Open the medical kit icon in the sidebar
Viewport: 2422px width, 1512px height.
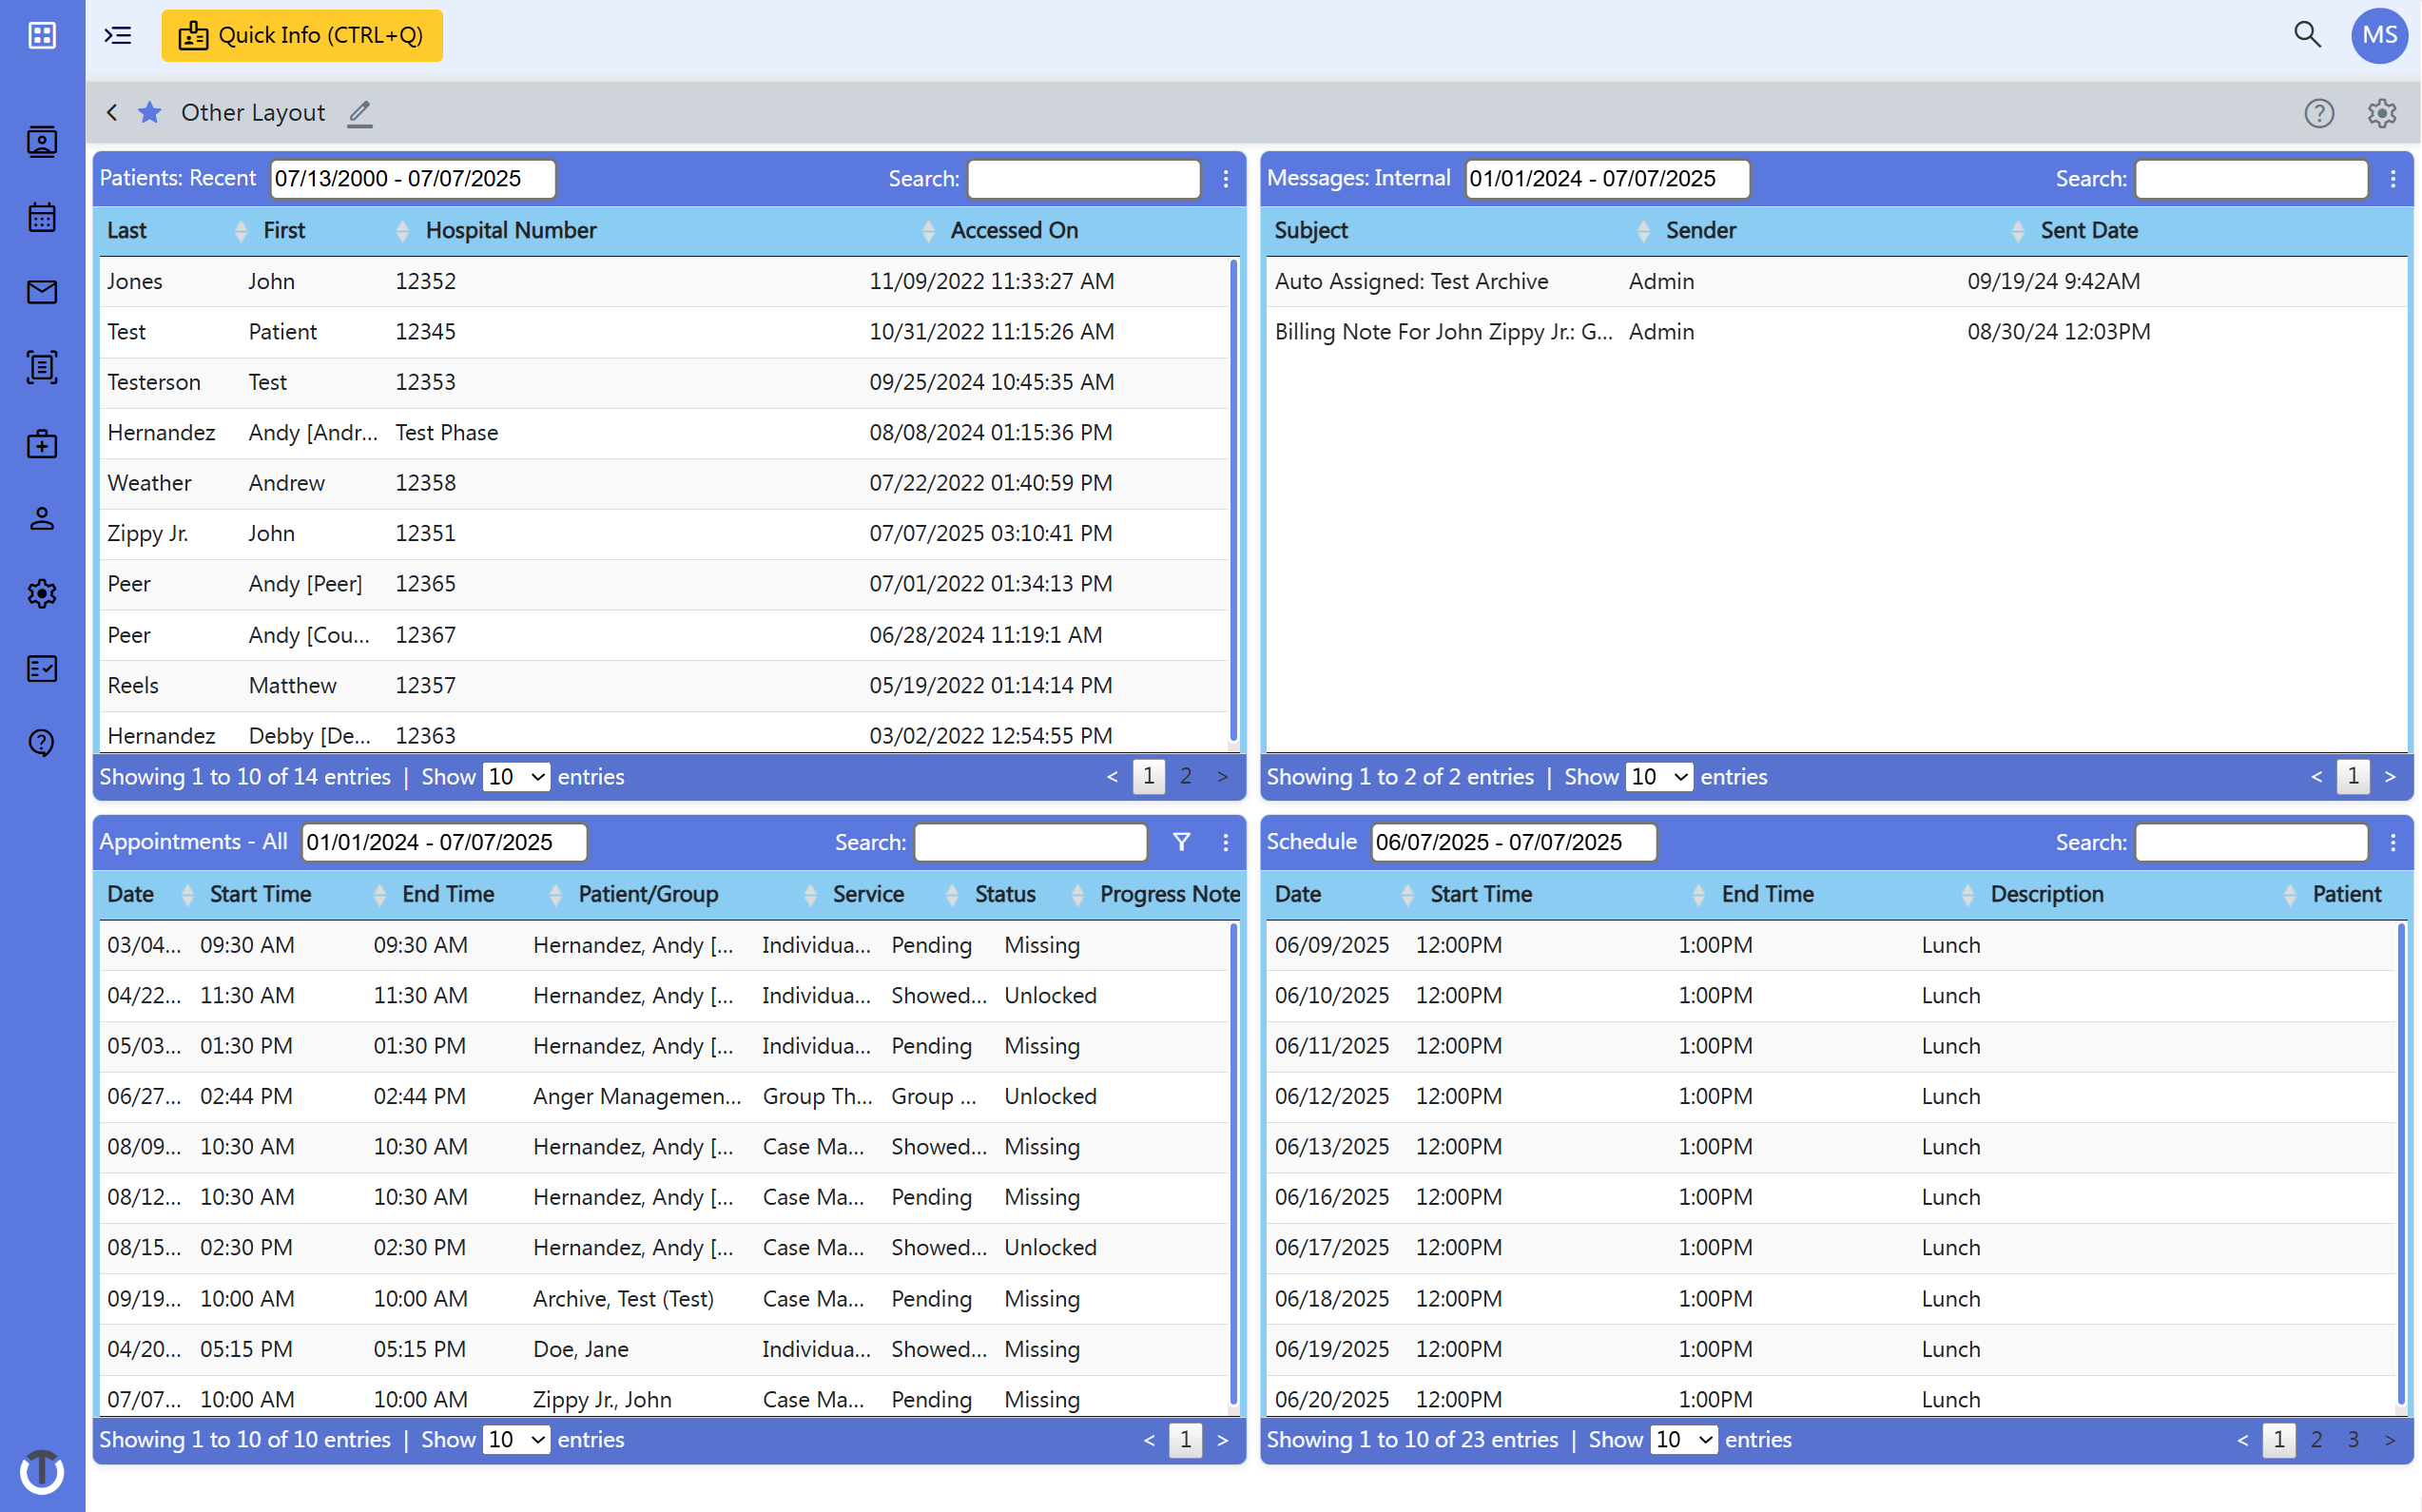point(41,444)
